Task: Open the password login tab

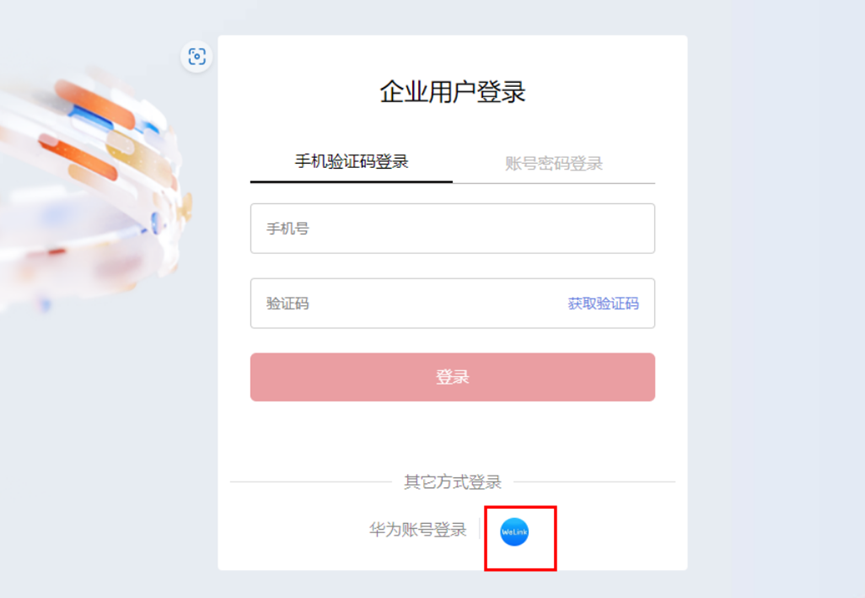Action: pyautogui.click(x=553, y=163)
